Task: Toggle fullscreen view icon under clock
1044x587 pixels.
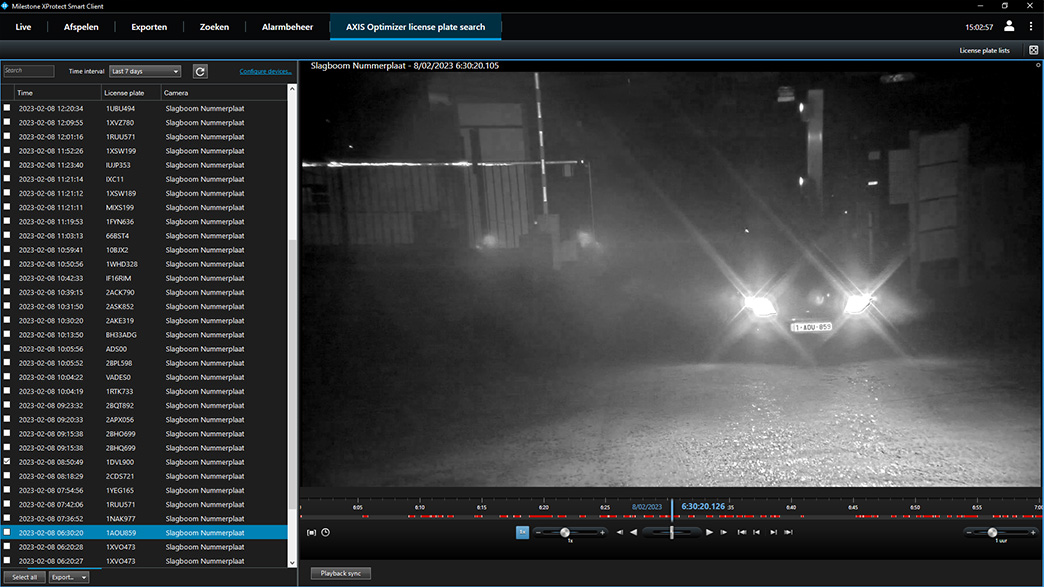Action: pos(1033,50)
